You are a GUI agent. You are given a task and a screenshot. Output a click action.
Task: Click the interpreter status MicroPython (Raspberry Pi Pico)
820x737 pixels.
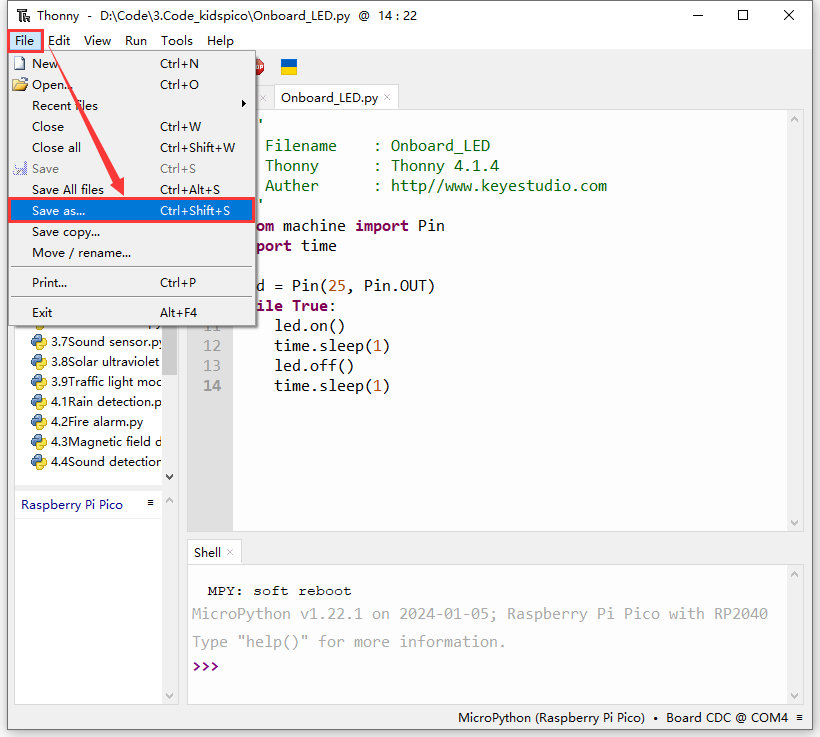tap(551, 718)
